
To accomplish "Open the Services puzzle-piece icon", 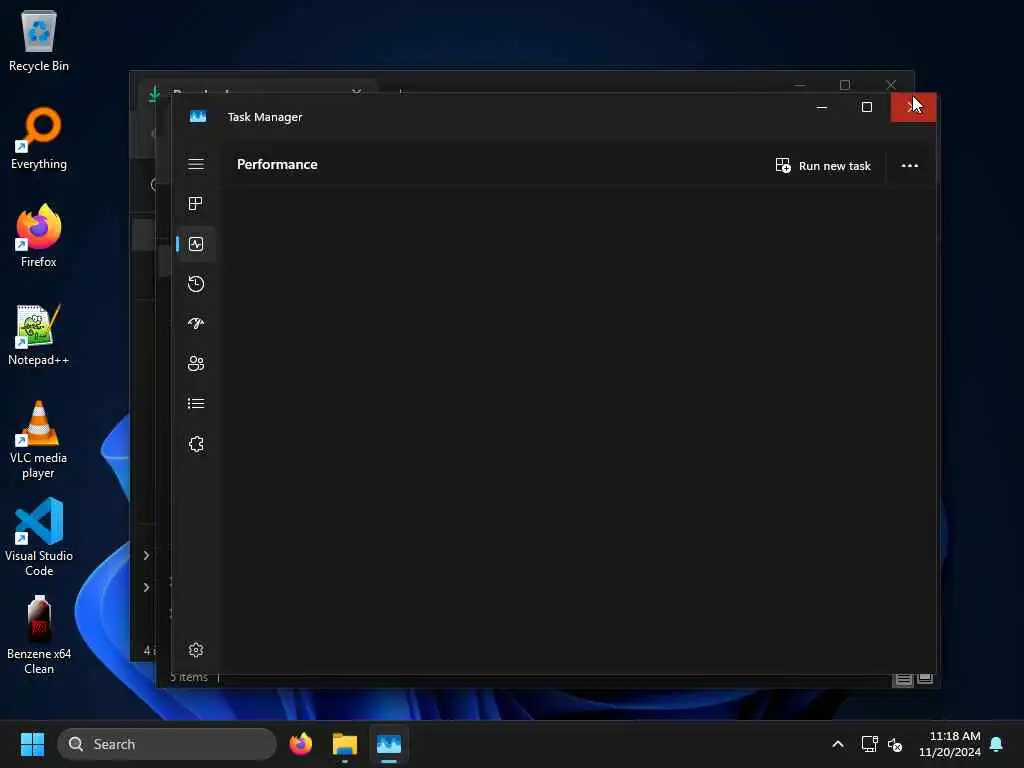I will pyautogui.click(x=196, y=444).
